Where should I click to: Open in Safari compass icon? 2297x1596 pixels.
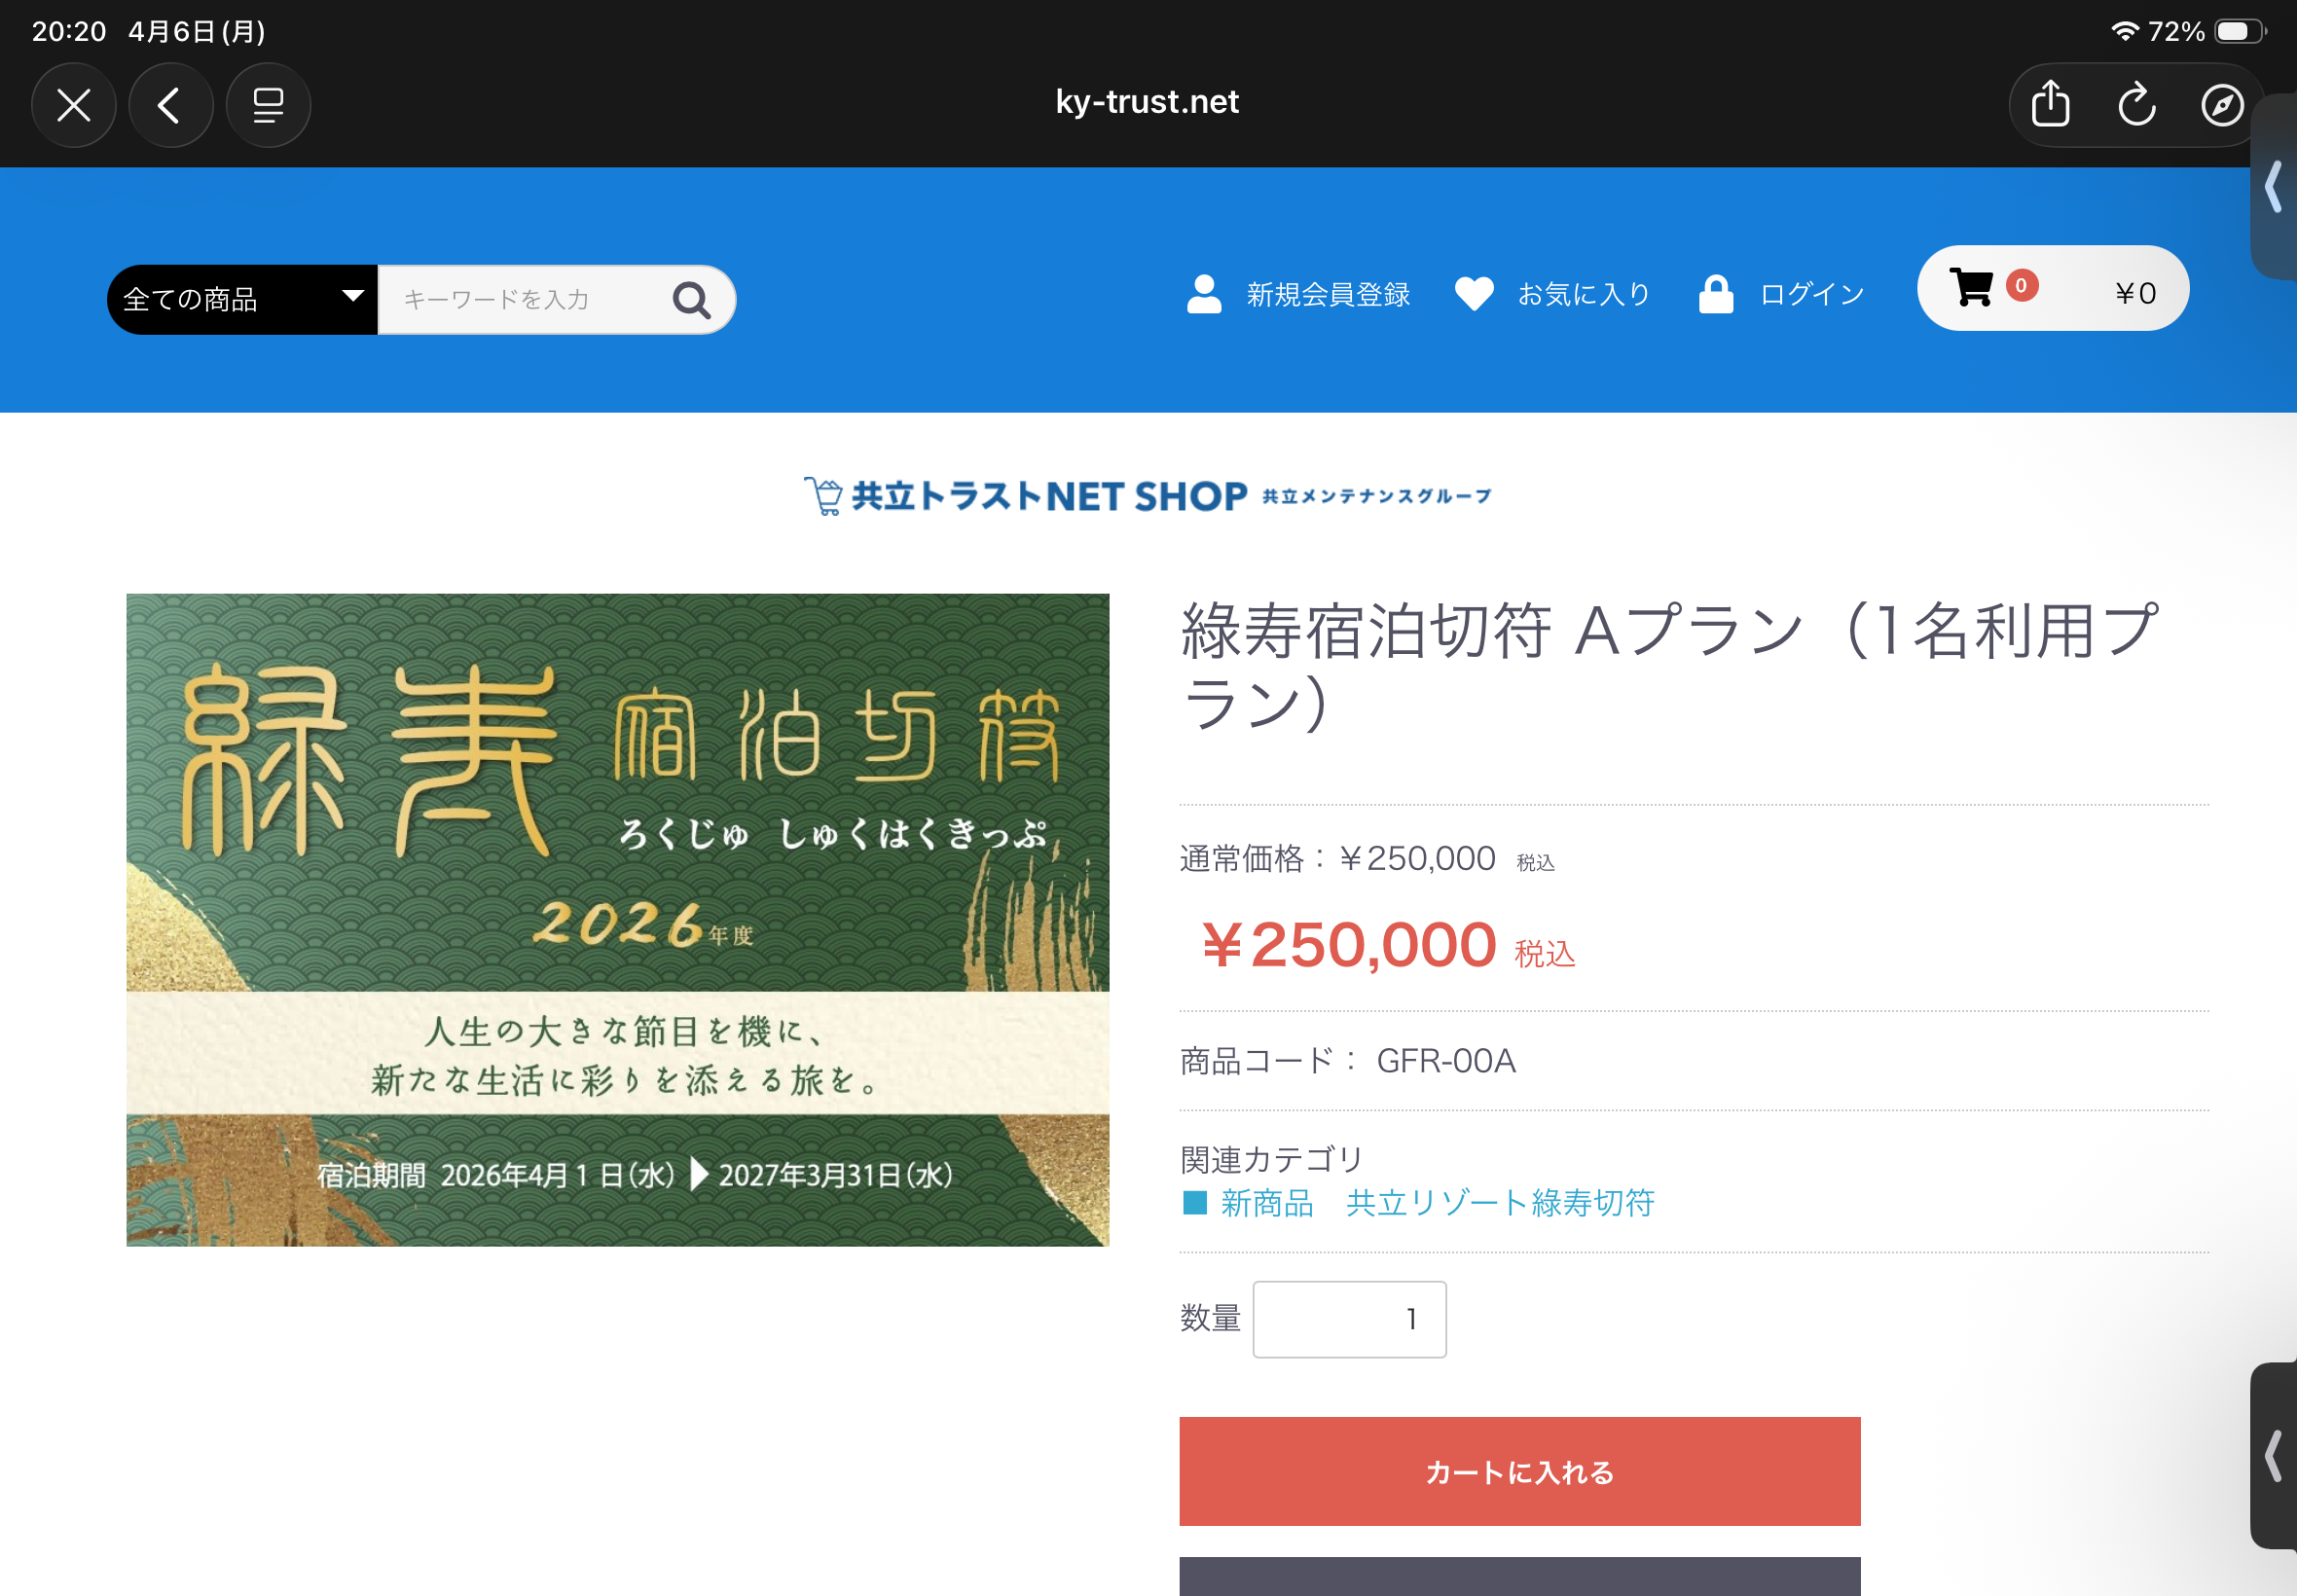click(2221, 105)
